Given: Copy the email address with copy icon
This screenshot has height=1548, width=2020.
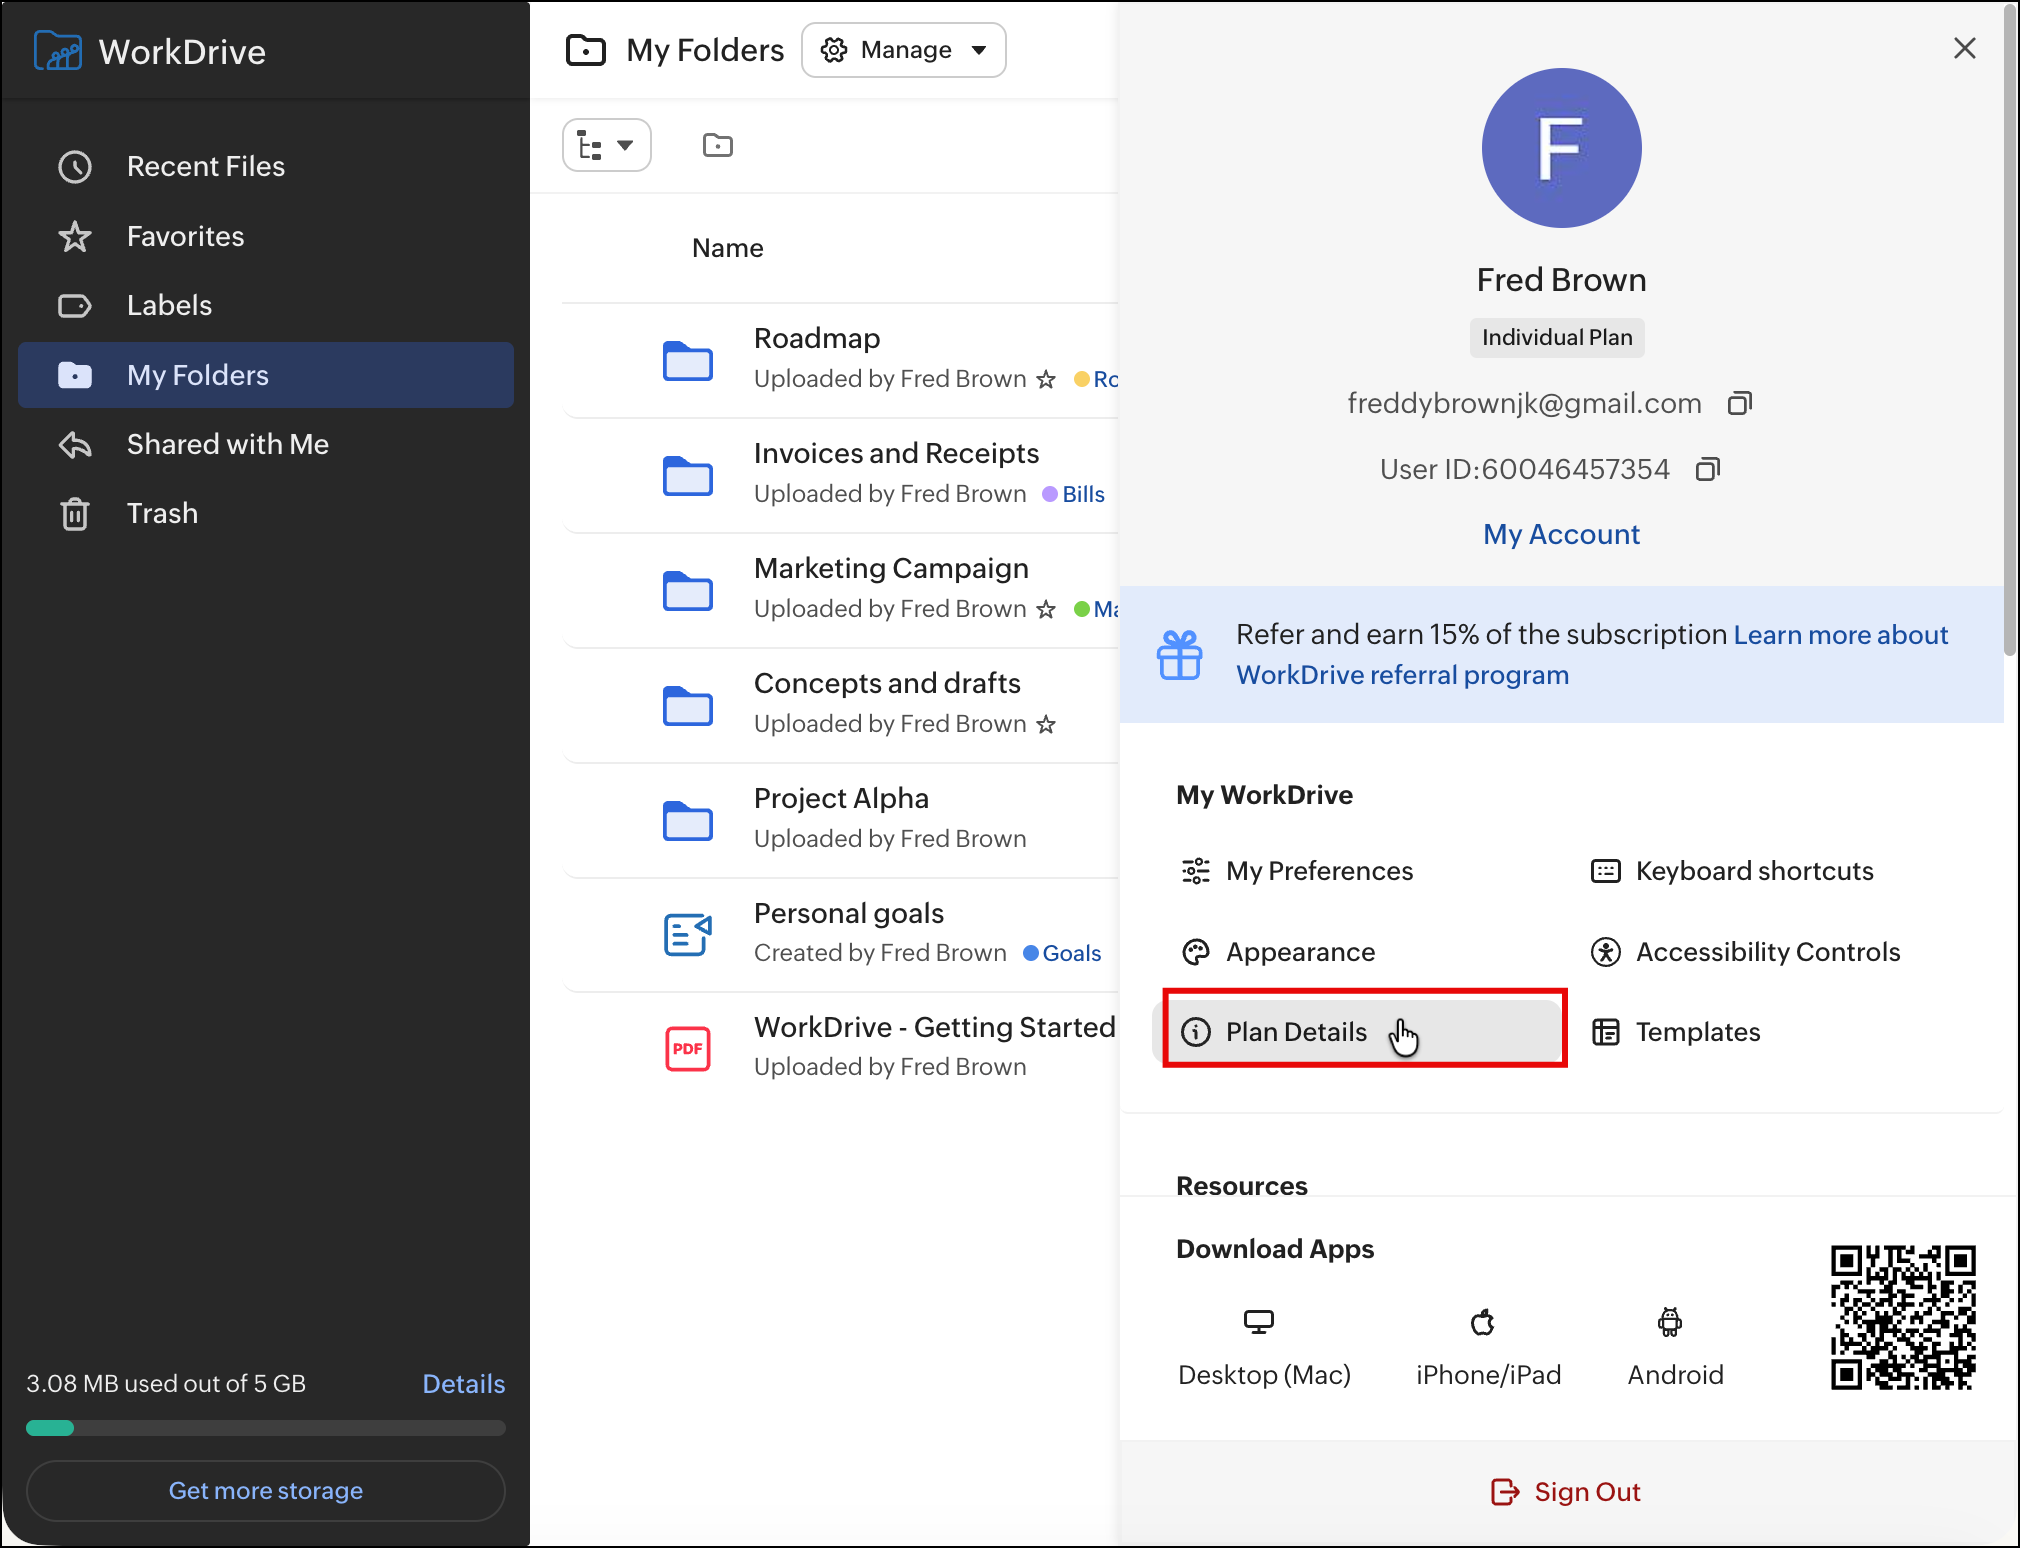Looking at the screenshot, I should point(1740,403).
